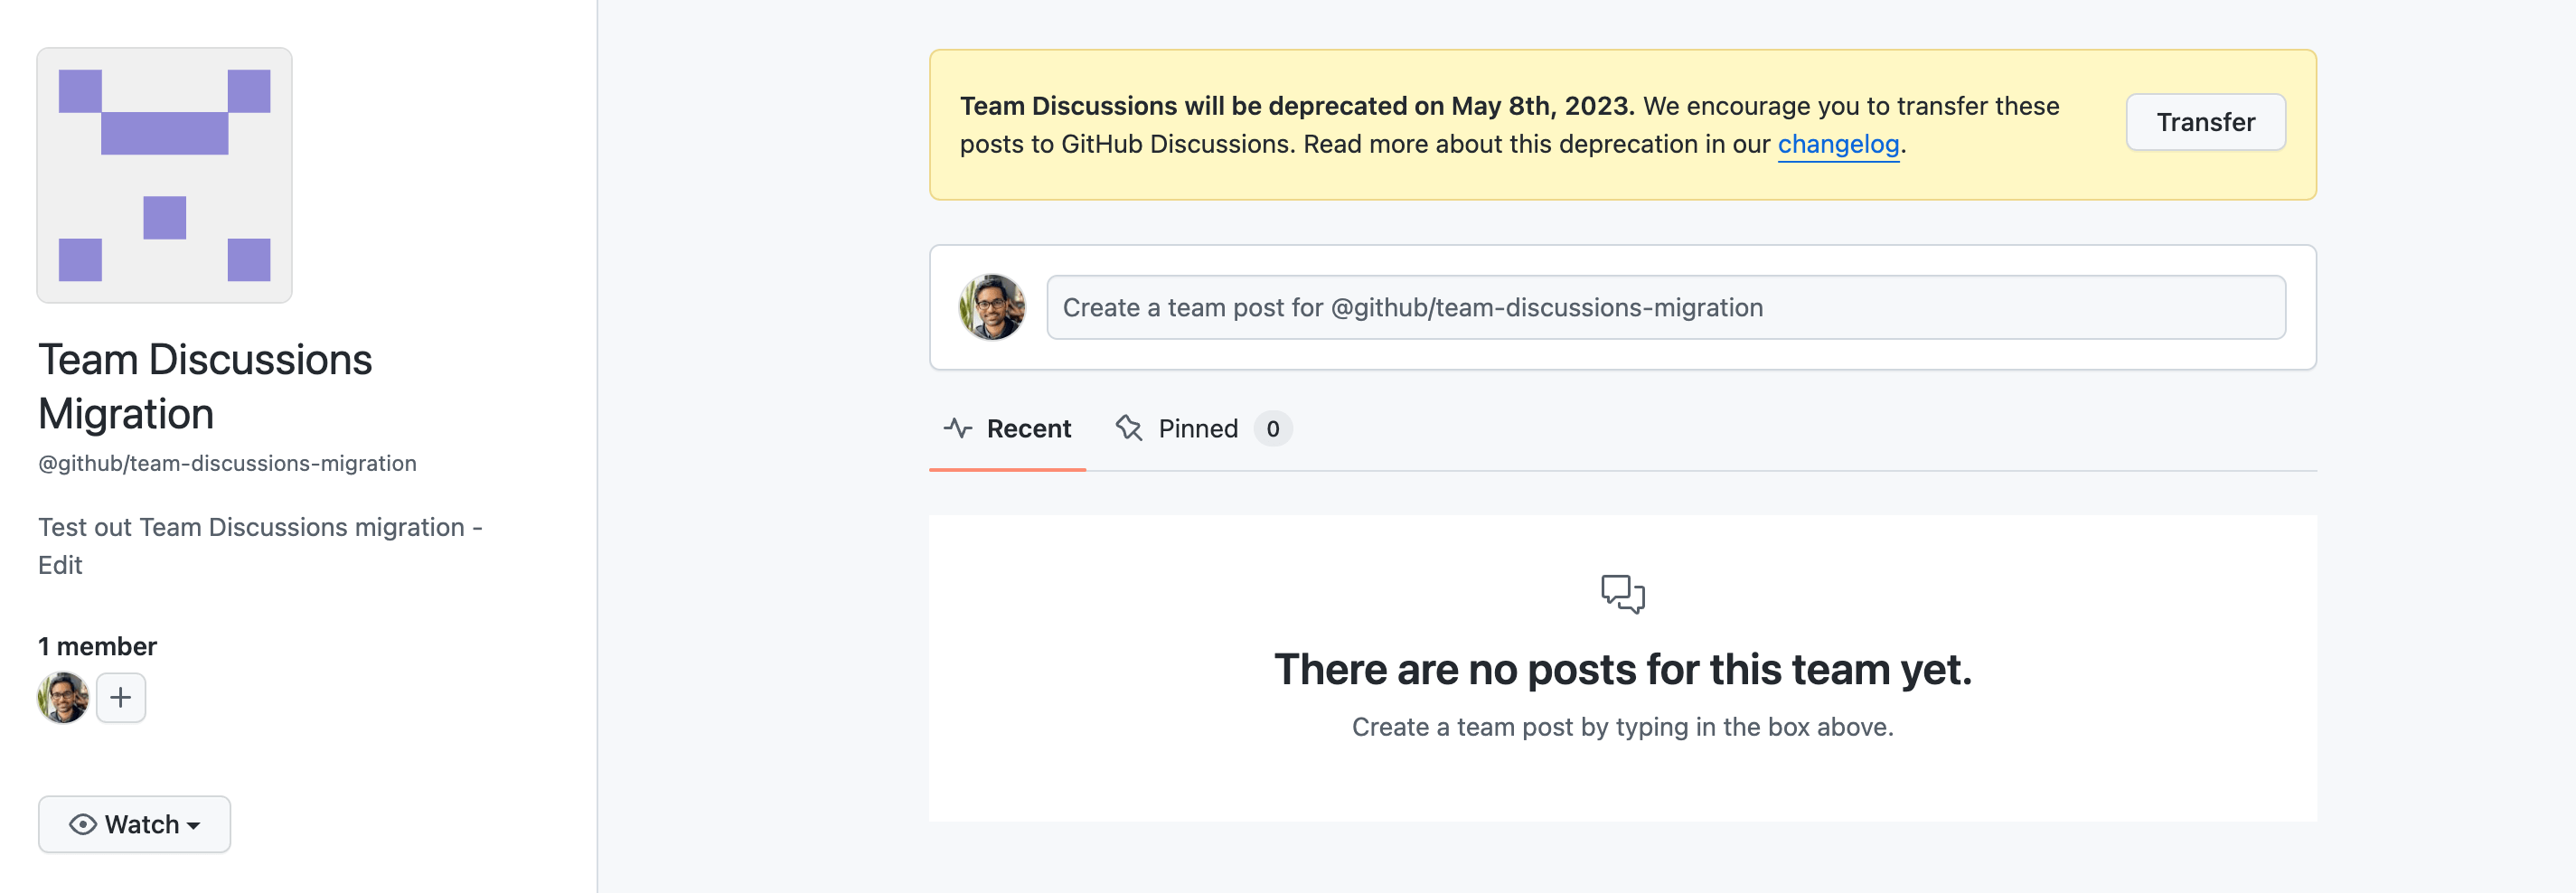Open the @github/team-discussions-migration handle
2576x893 pixels.
[x=227, y=463]
